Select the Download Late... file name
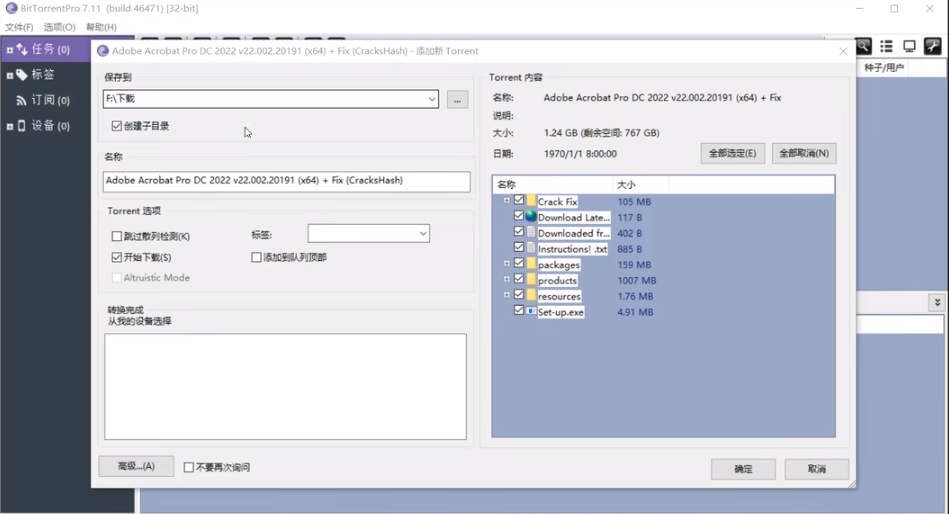The height and width of the screenshot is (514, 949). (x=574, y=217)
